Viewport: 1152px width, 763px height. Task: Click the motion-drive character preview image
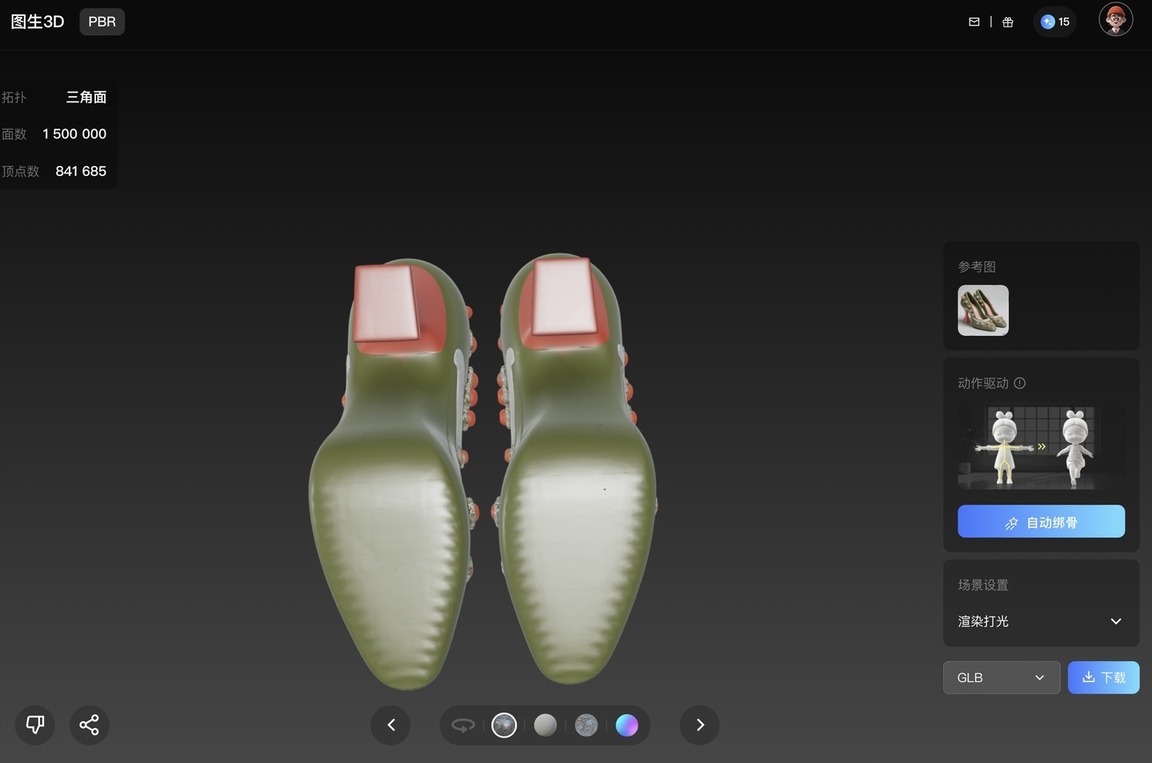click(1041, 446)
